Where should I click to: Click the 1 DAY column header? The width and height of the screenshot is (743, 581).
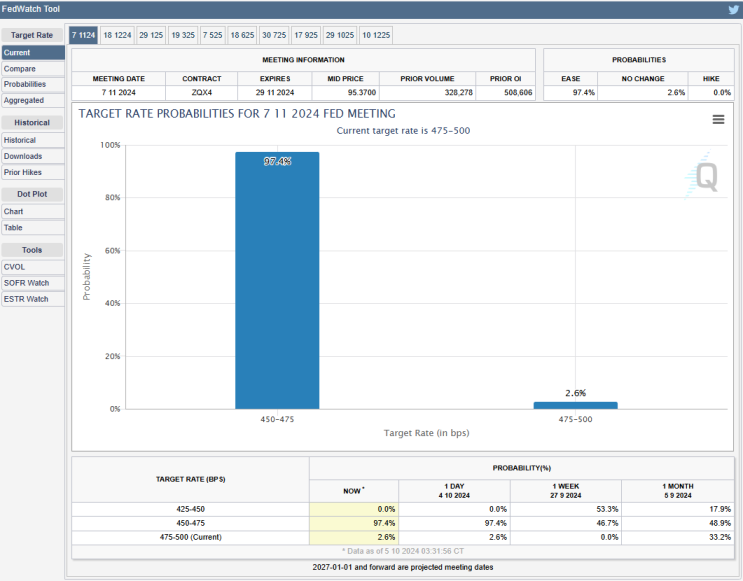pos(454,491)
